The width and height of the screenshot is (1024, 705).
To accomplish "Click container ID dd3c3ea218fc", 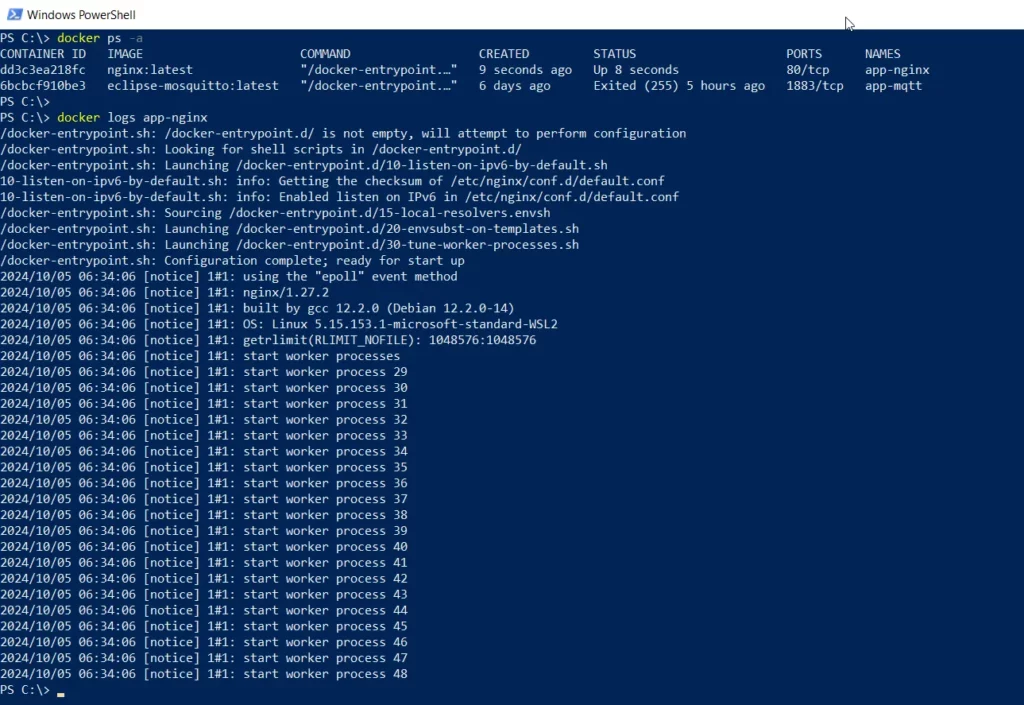I will [43, 69].
